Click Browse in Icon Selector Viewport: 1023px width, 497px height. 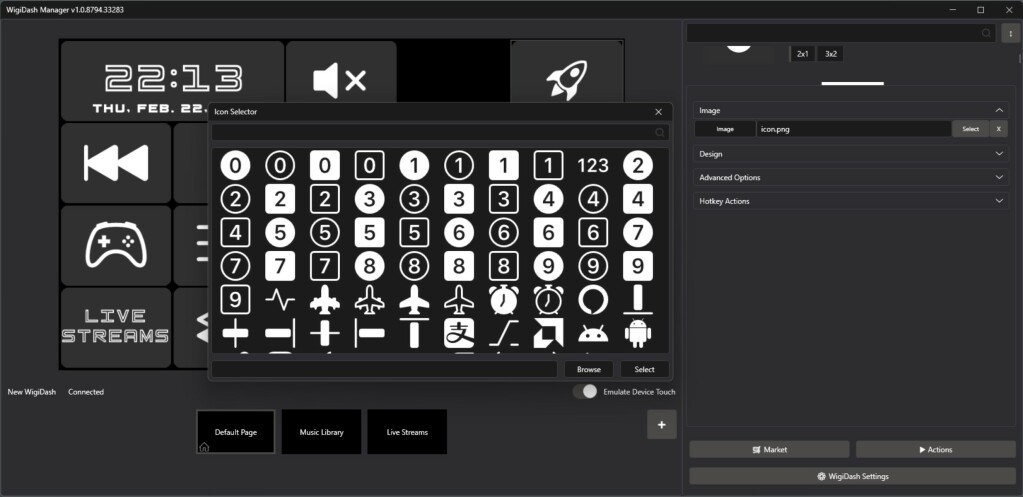click(x=588, y=369)
